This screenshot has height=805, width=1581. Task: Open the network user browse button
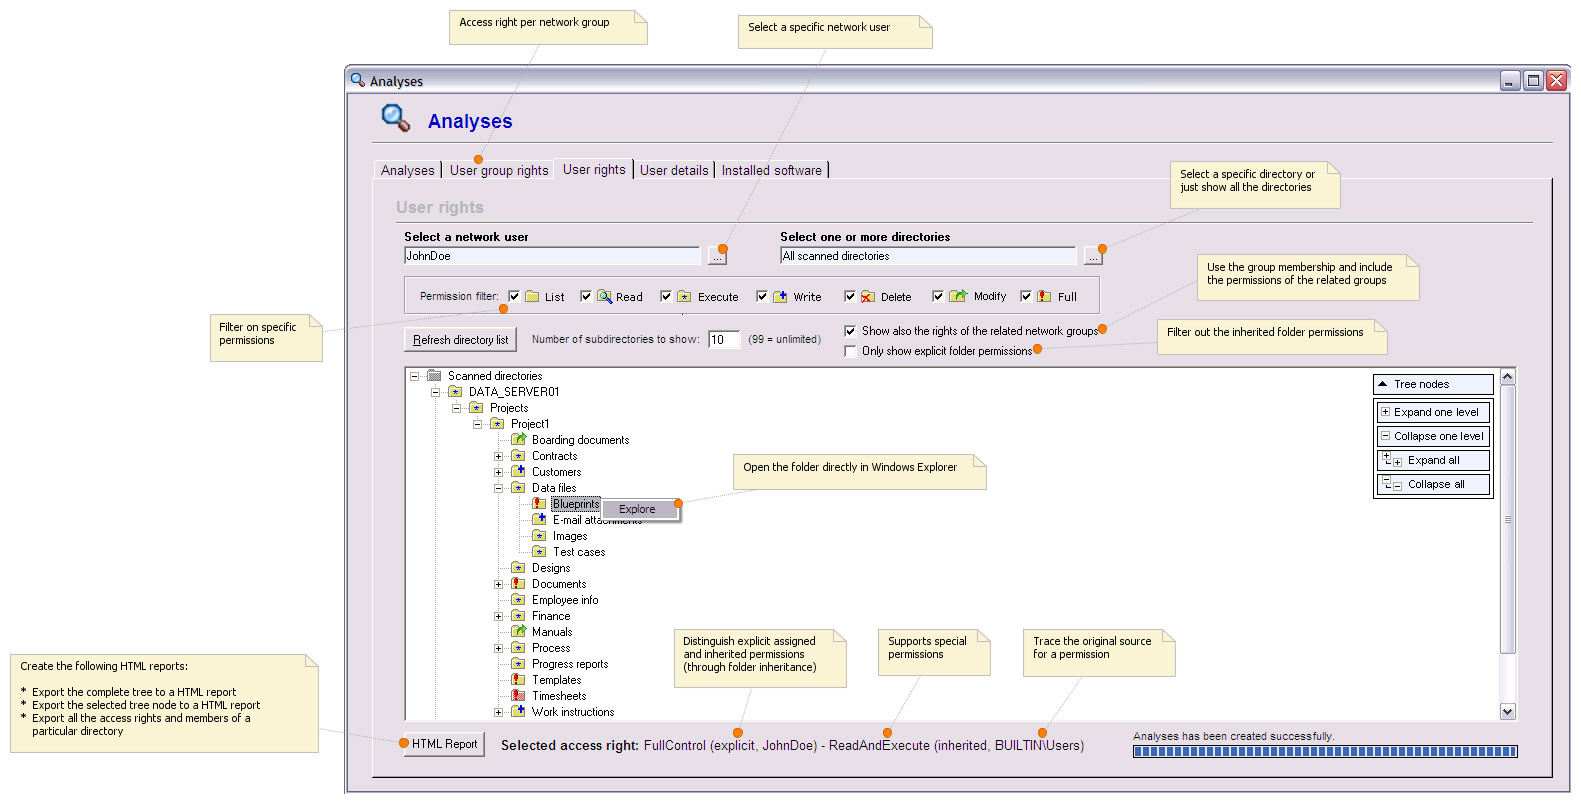coord(717,257)
